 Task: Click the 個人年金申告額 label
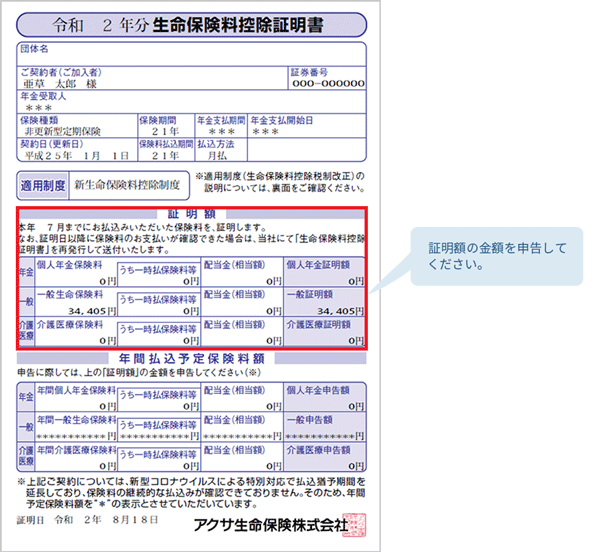click(318, 390)
